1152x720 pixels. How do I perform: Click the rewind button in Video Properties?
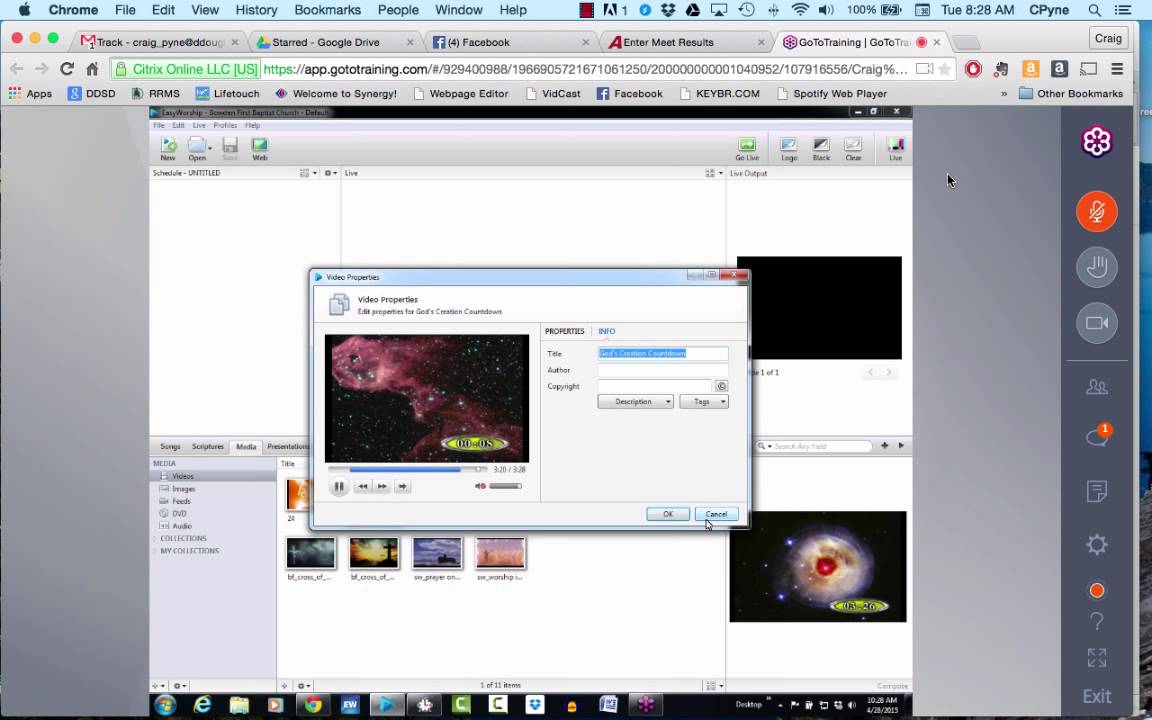(362, 486)
